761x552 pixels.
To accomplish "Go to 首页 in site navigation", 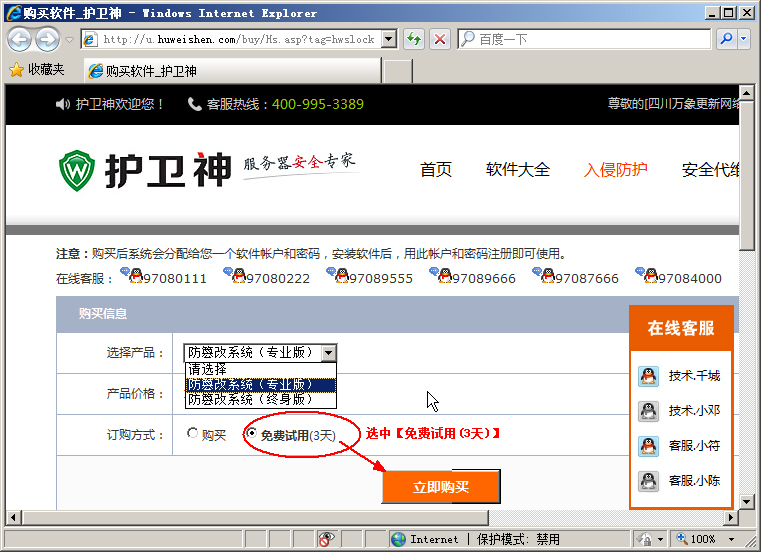I will 435,169.
